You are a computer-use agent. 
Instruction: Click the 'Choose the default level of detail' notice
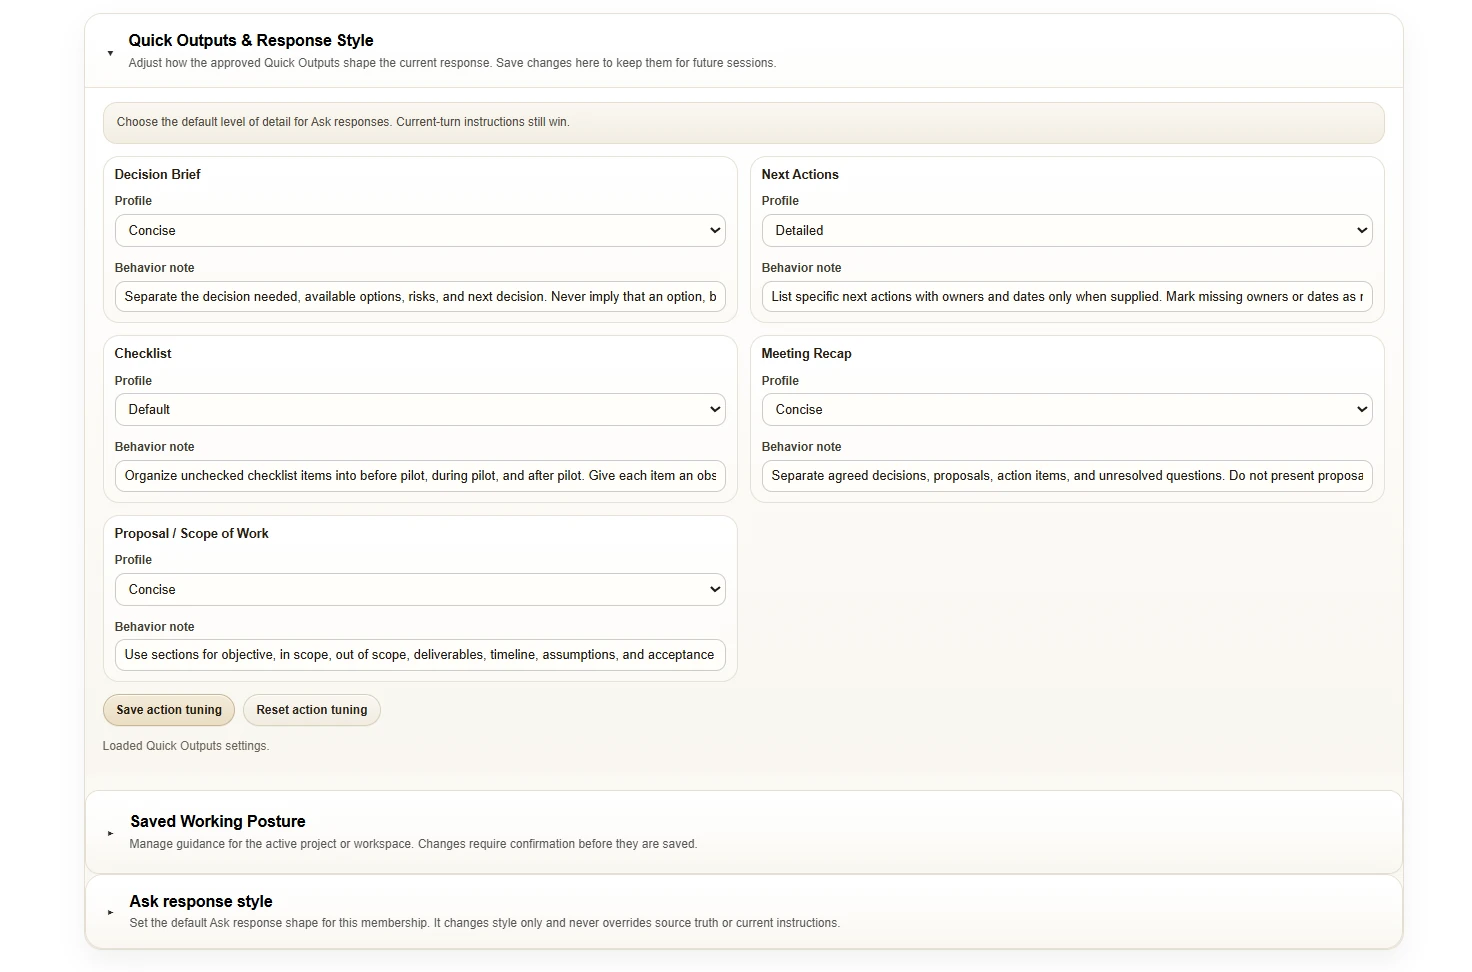click(x=744, y=122)
